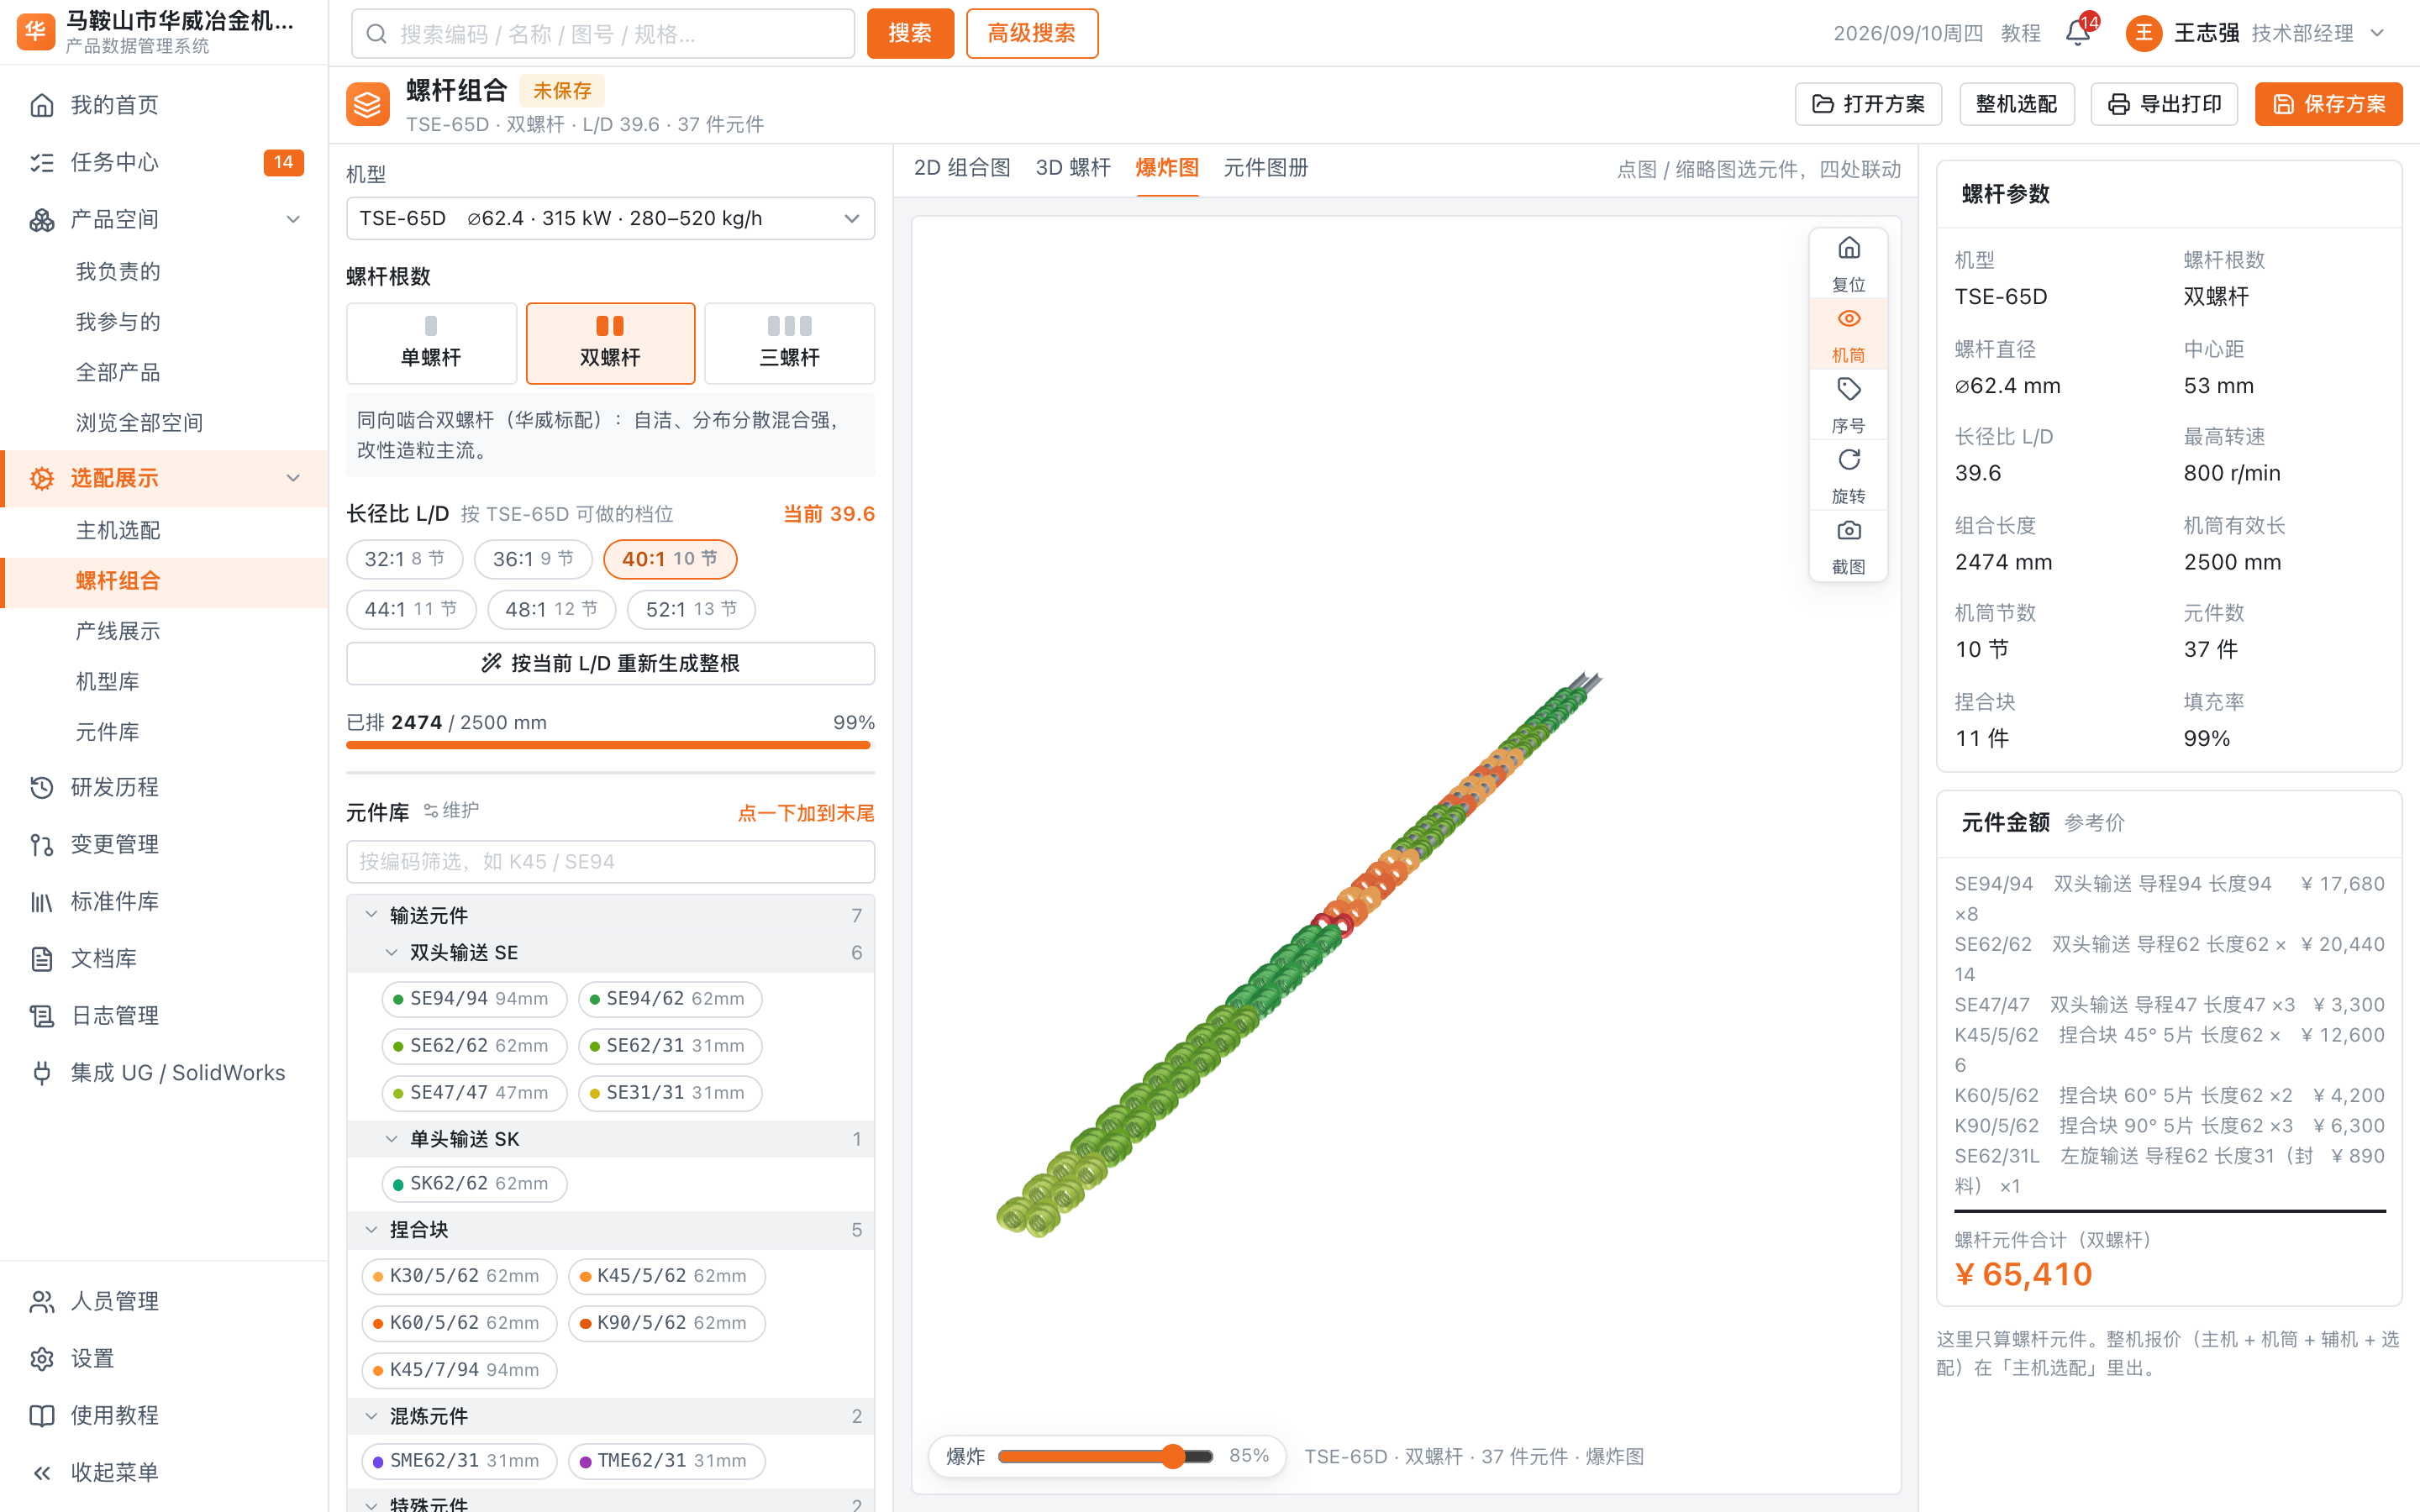The image size is (2420, 1512).
Task: Open 使用教程 guide item
Action: 164,1415
